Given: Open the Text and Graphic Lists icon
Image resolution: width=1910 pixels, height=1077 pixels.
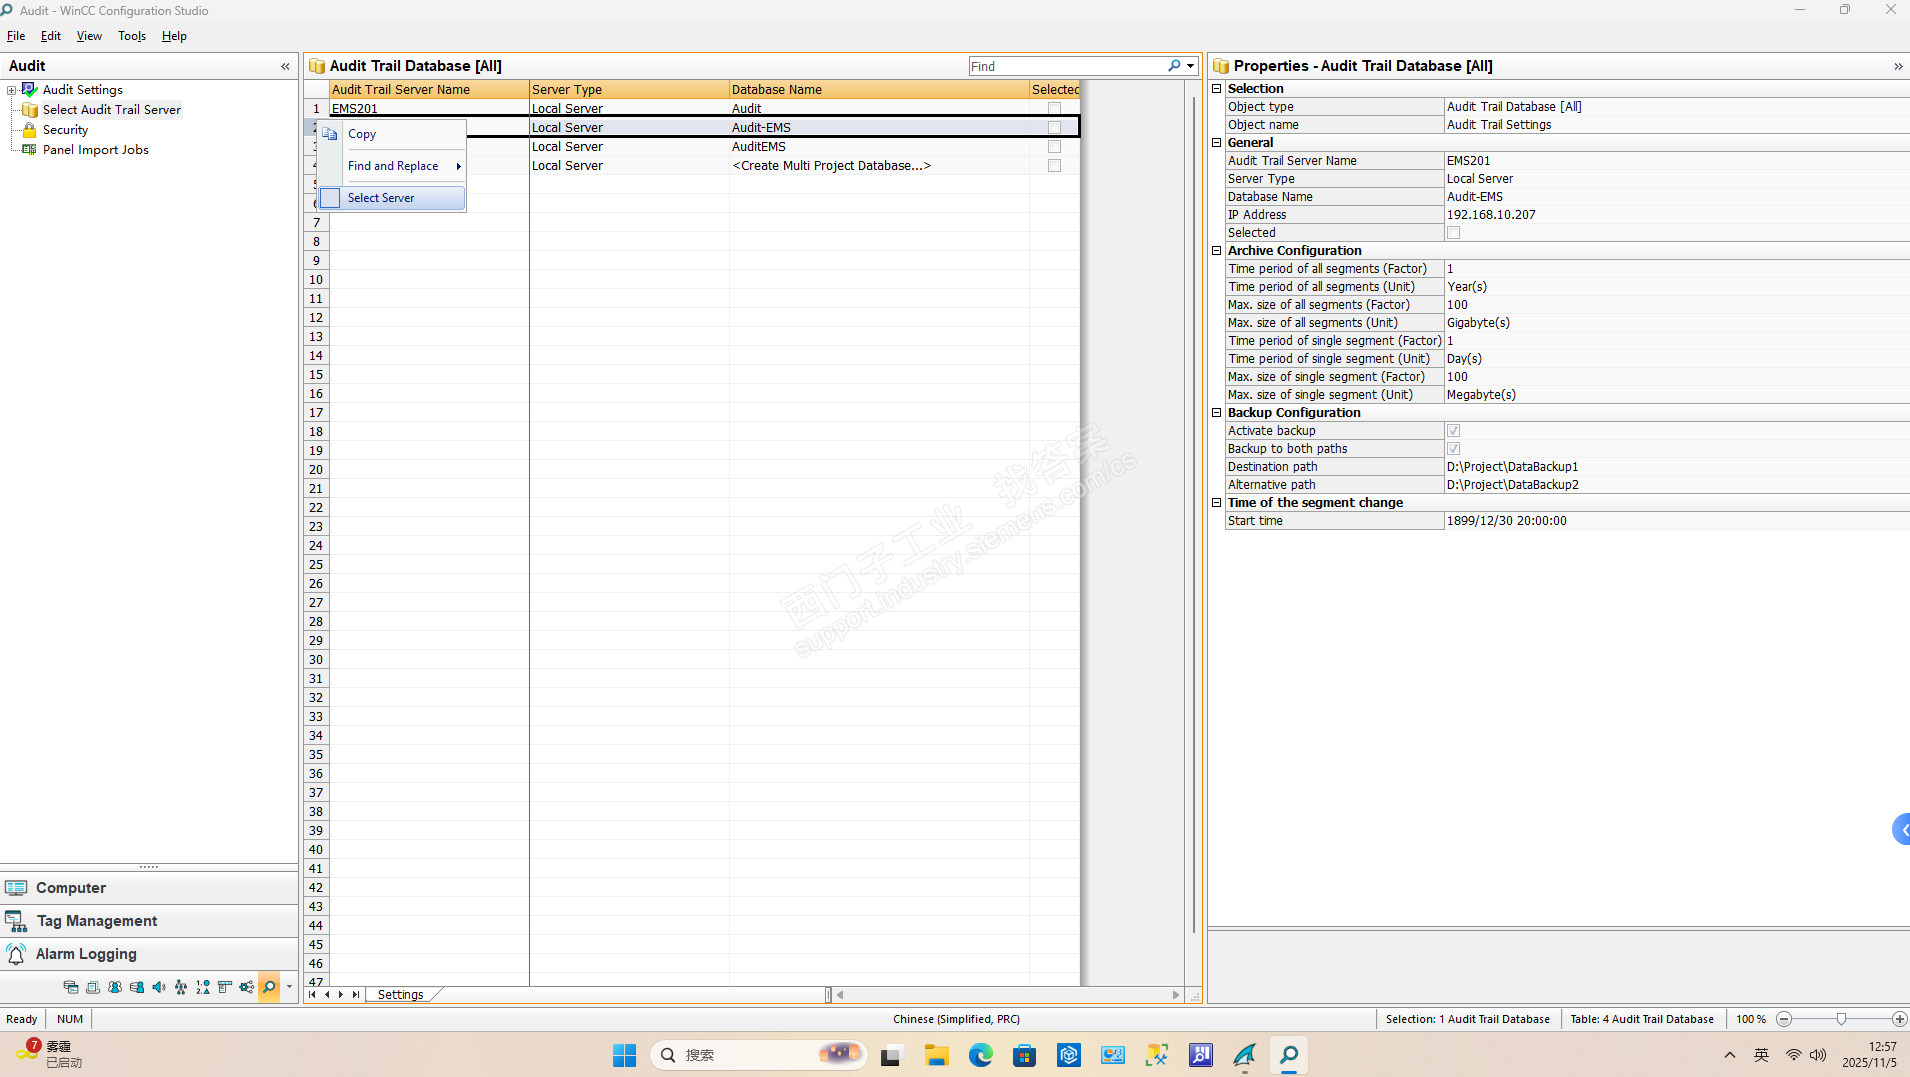Looking at the screenshot, I should point(203,987).
